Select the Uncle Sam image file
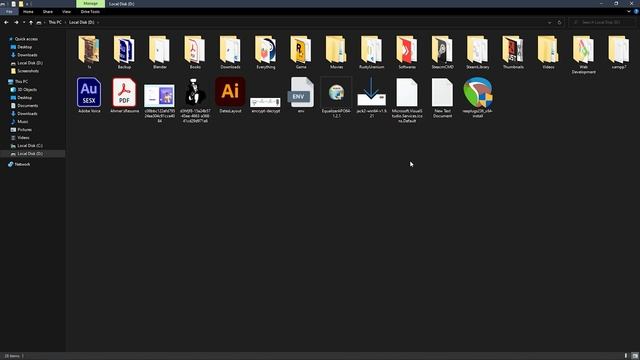 (x=195, y=100)
